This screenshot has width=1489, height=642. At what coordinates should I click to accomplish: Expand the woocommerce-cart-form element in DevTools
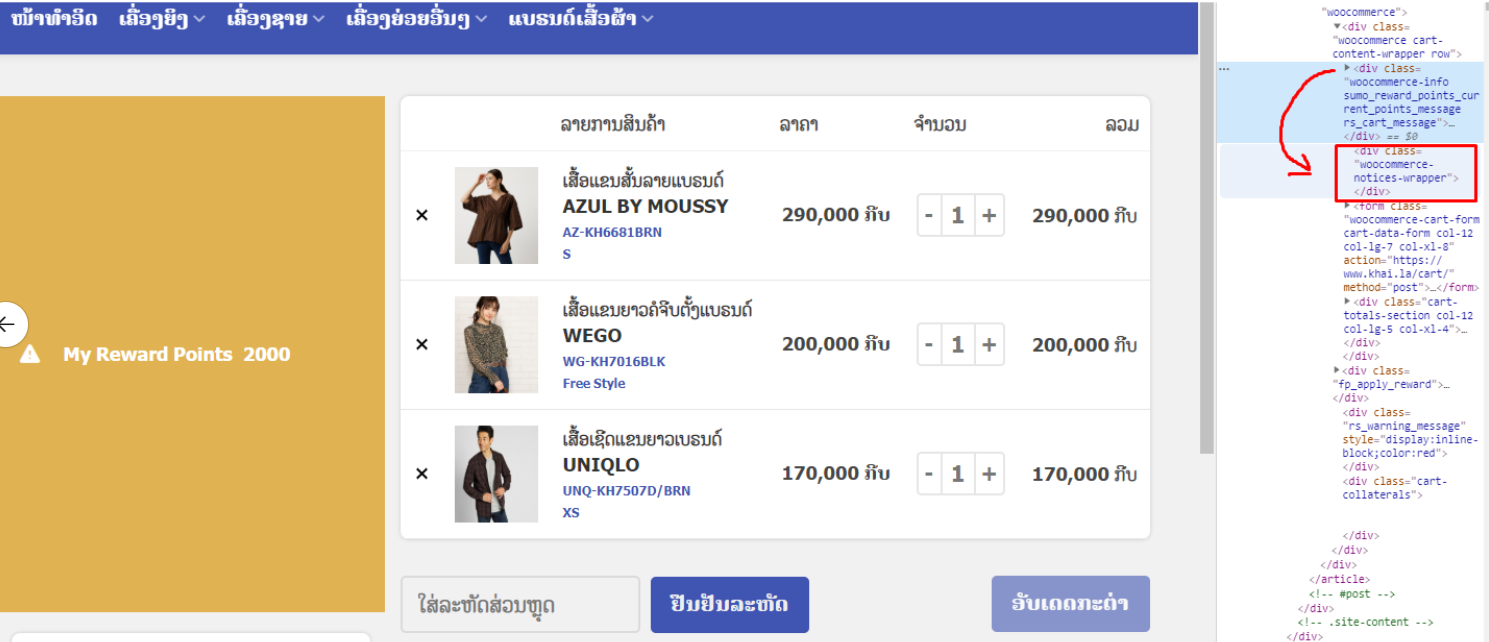point(1347,206)
